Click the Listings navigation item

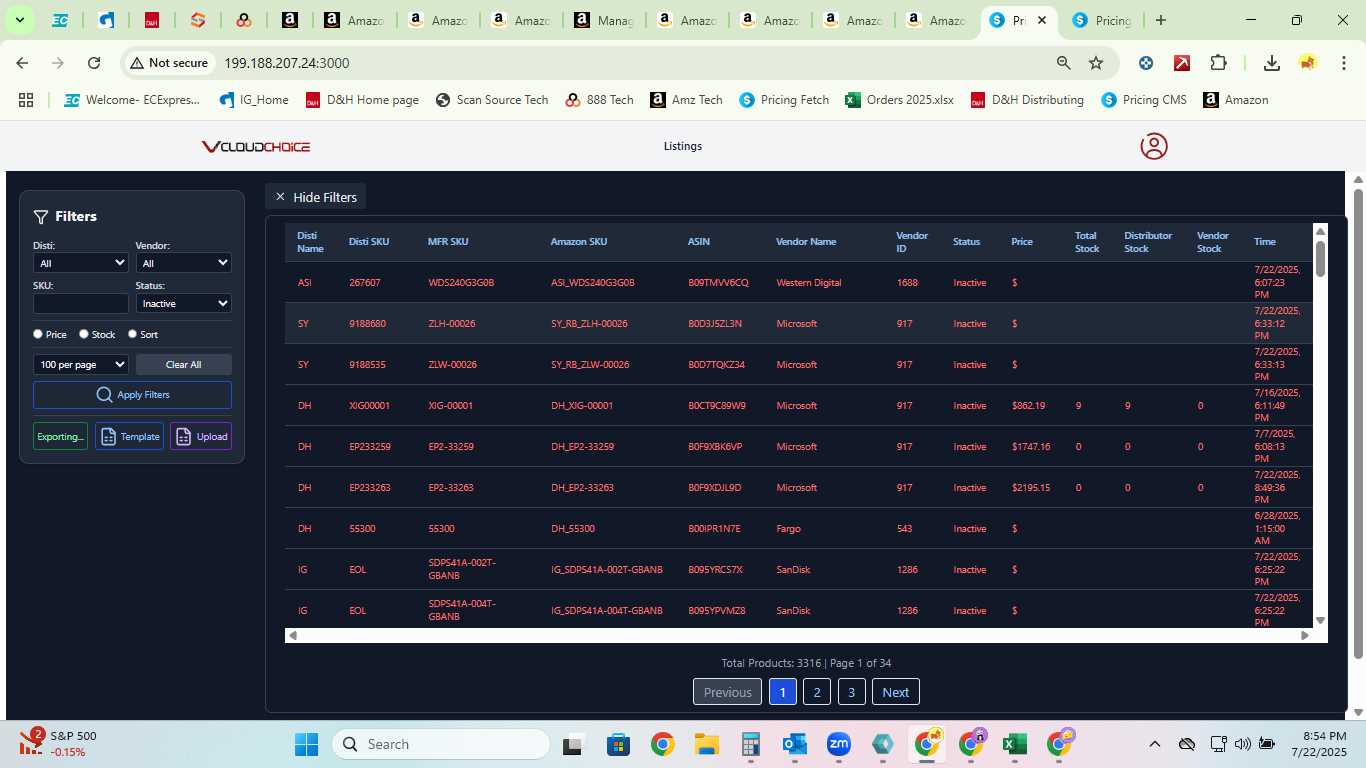coord(683,146)
